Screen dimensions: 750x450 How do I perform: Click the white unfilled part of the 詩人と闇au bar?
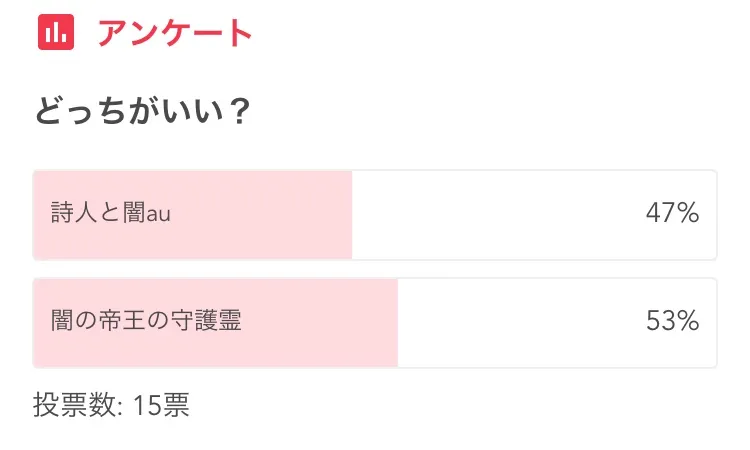[x=500, y=215]
